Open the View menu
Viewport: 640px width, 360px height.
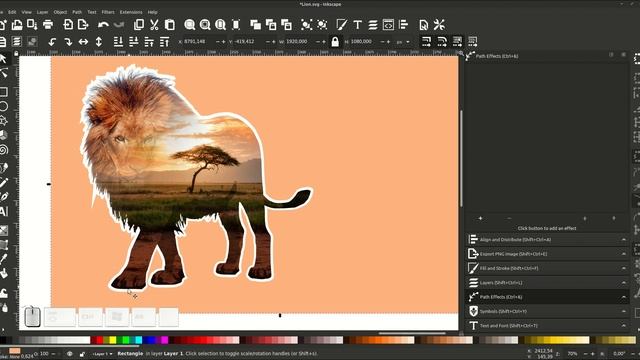click(27, 12)
